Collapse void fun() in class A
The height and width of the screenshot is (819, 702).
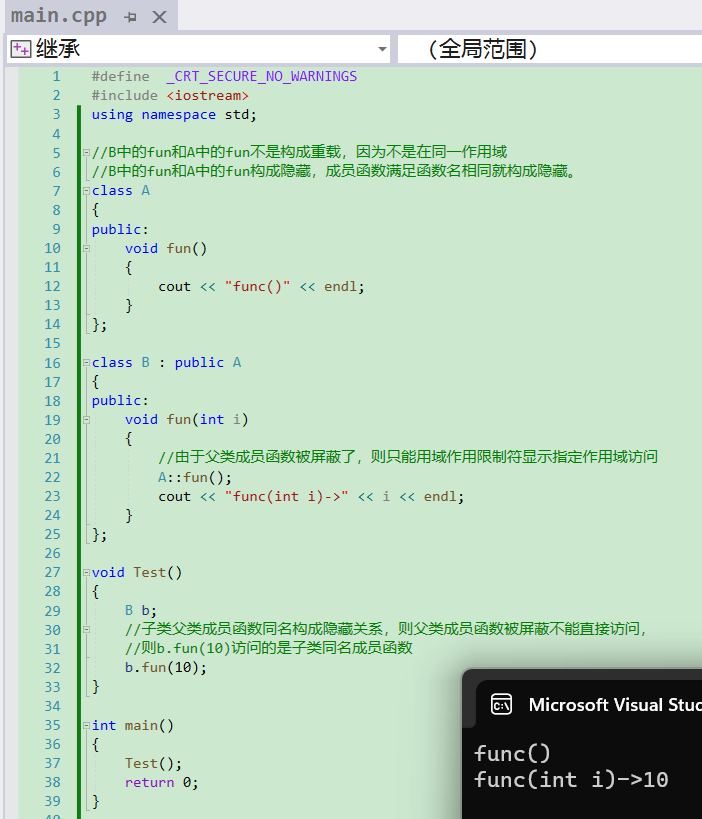click(86, 249)
